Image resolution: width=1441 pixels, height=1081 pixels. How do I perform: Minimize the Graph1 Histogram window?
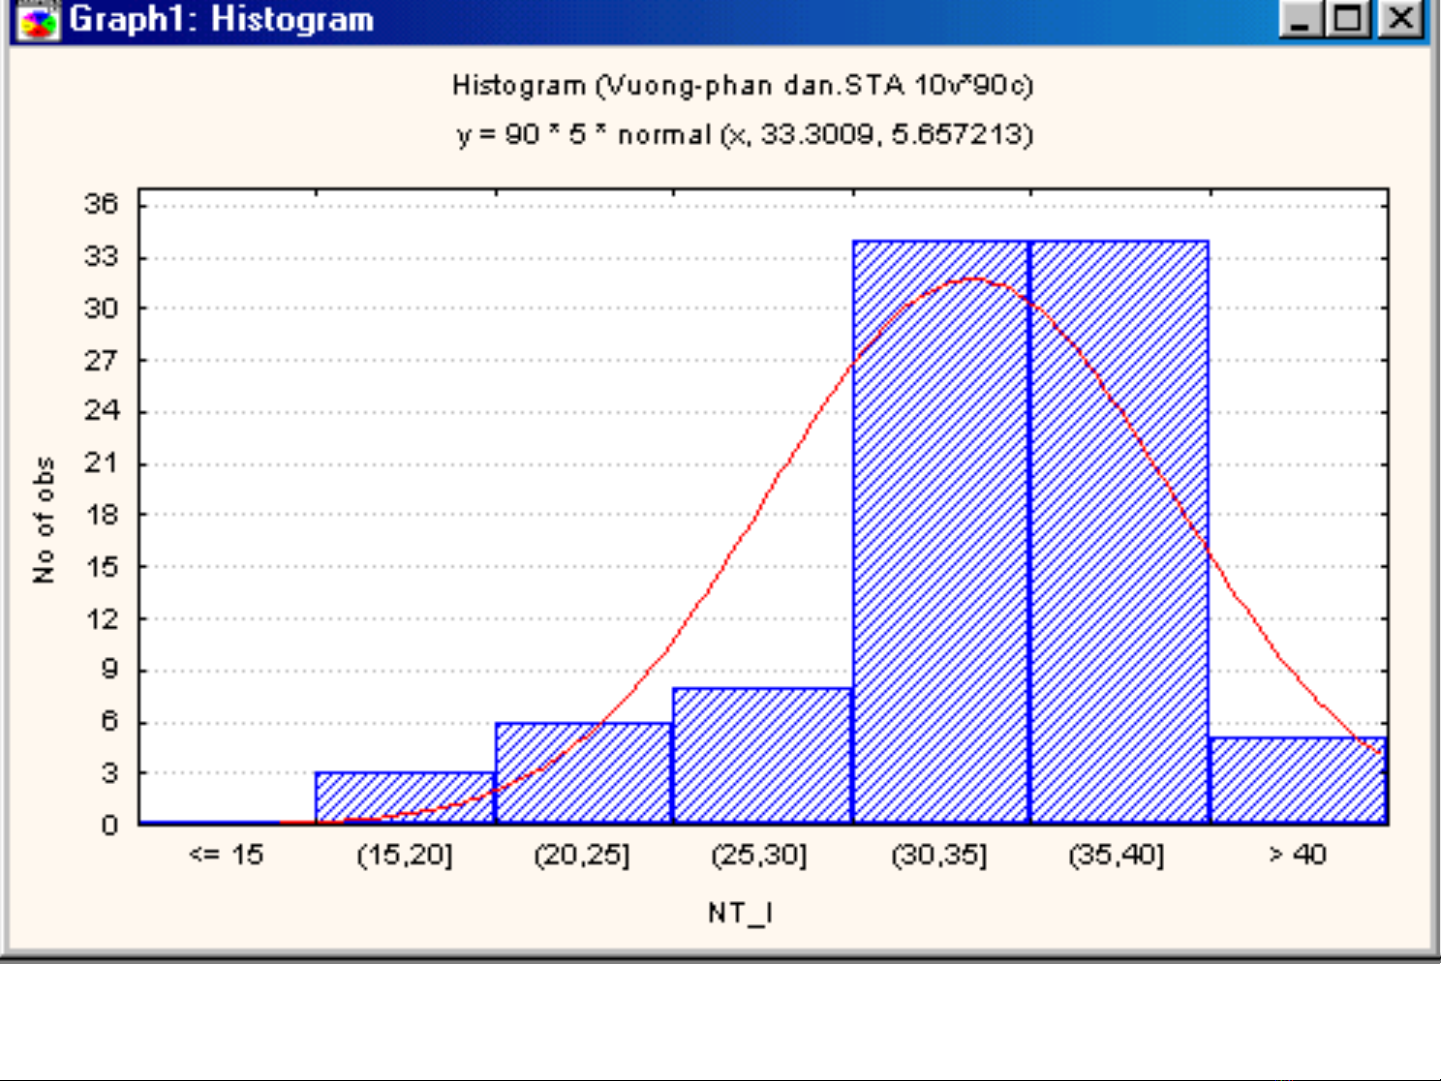(x=1300, y=20)
